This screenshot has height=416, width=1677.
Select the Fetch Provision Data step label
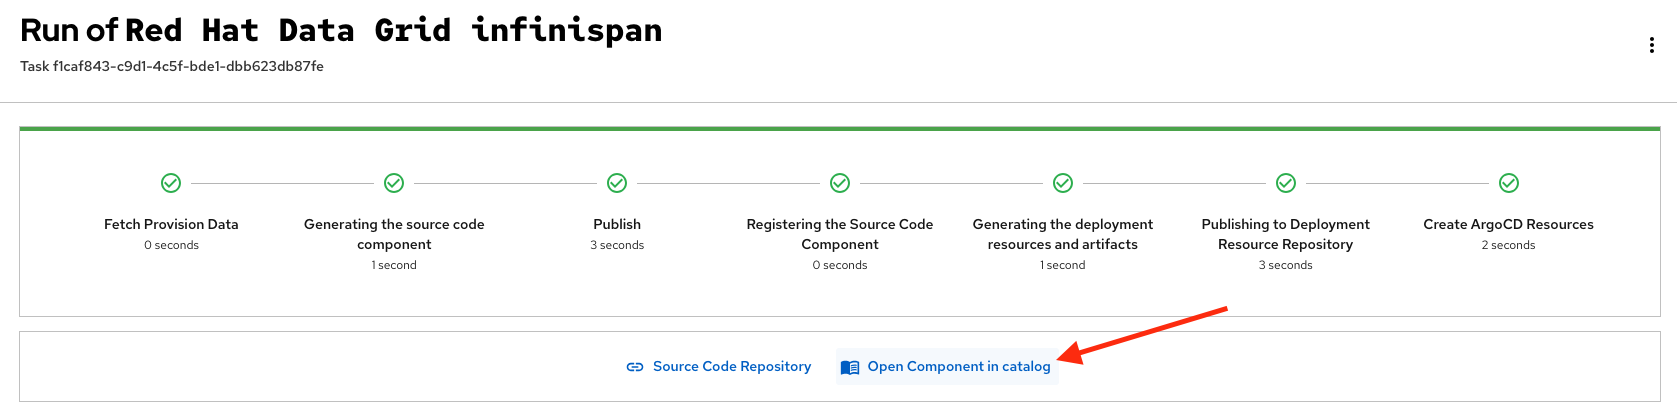click(171, 224)
